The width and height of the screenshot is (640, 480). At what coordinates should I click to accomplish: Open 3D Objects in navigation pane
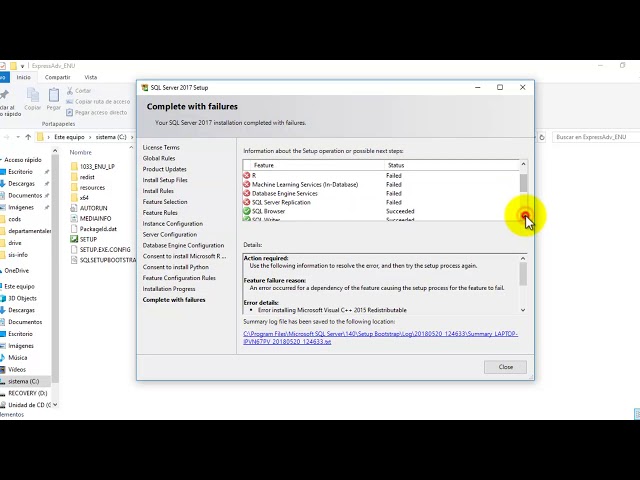19,298
